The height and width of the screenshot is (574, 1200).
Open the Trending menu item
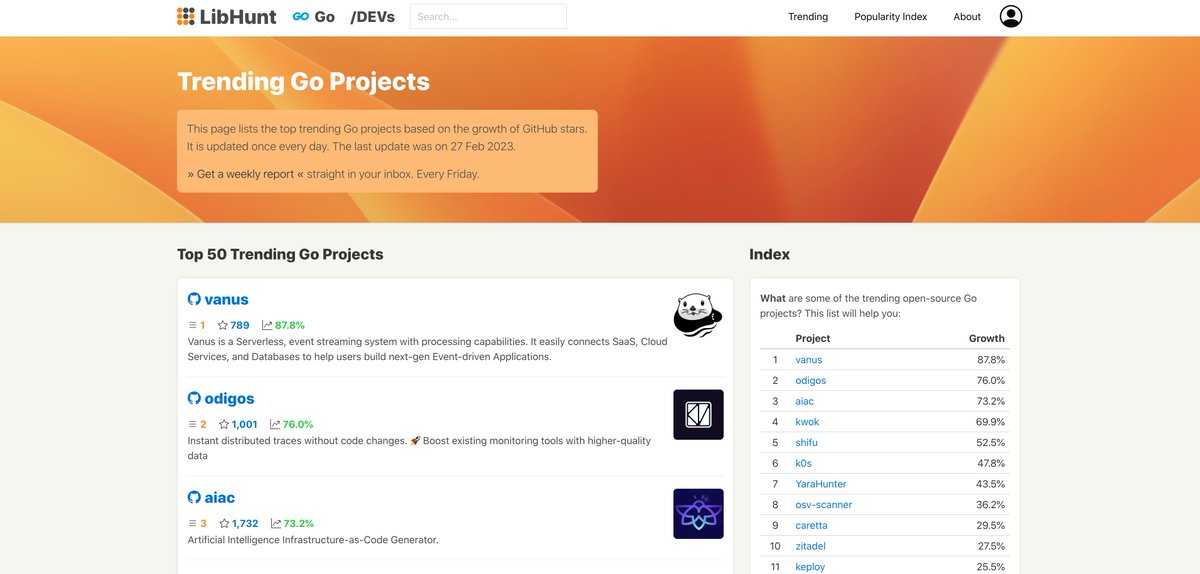coord(808,17)
